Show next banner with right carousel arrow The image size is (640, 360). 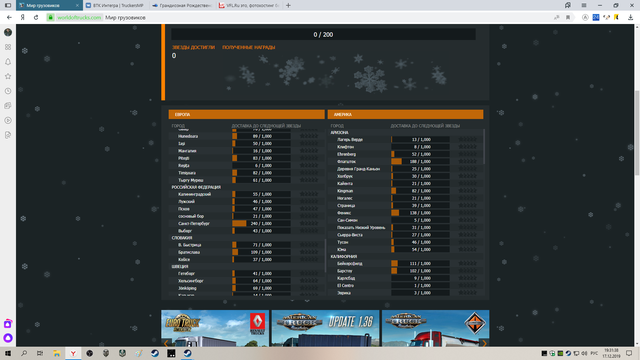point(484,343)
